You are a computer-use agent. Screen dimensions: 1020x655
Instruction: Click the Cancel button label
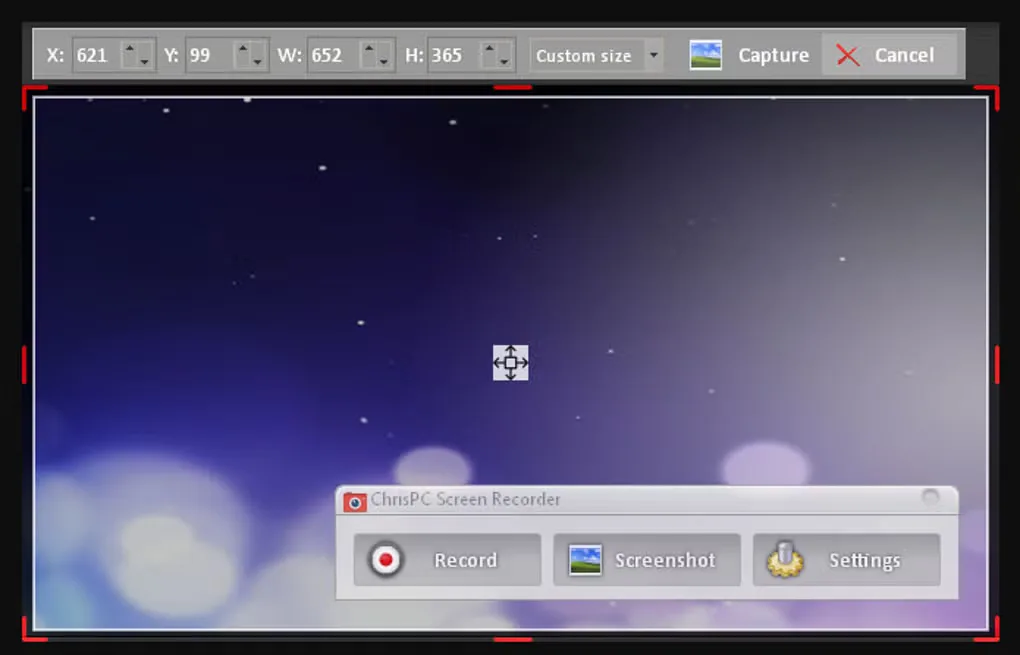pos(904,55)
